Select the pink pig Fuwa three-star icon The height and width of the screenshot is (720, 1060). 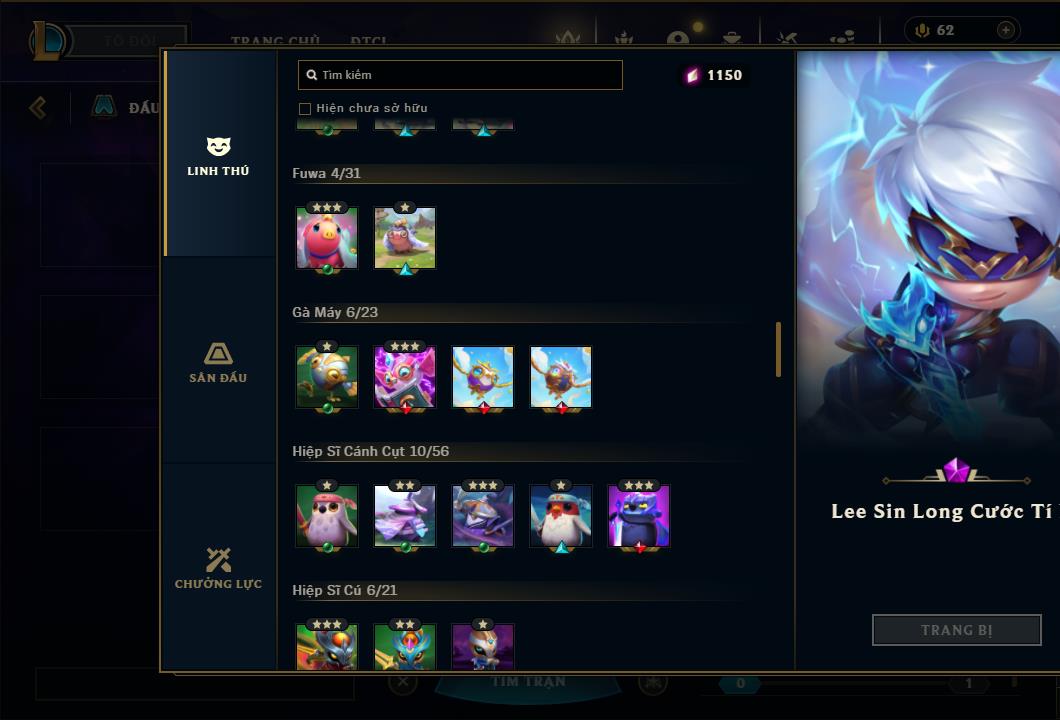tap(327, 238)
